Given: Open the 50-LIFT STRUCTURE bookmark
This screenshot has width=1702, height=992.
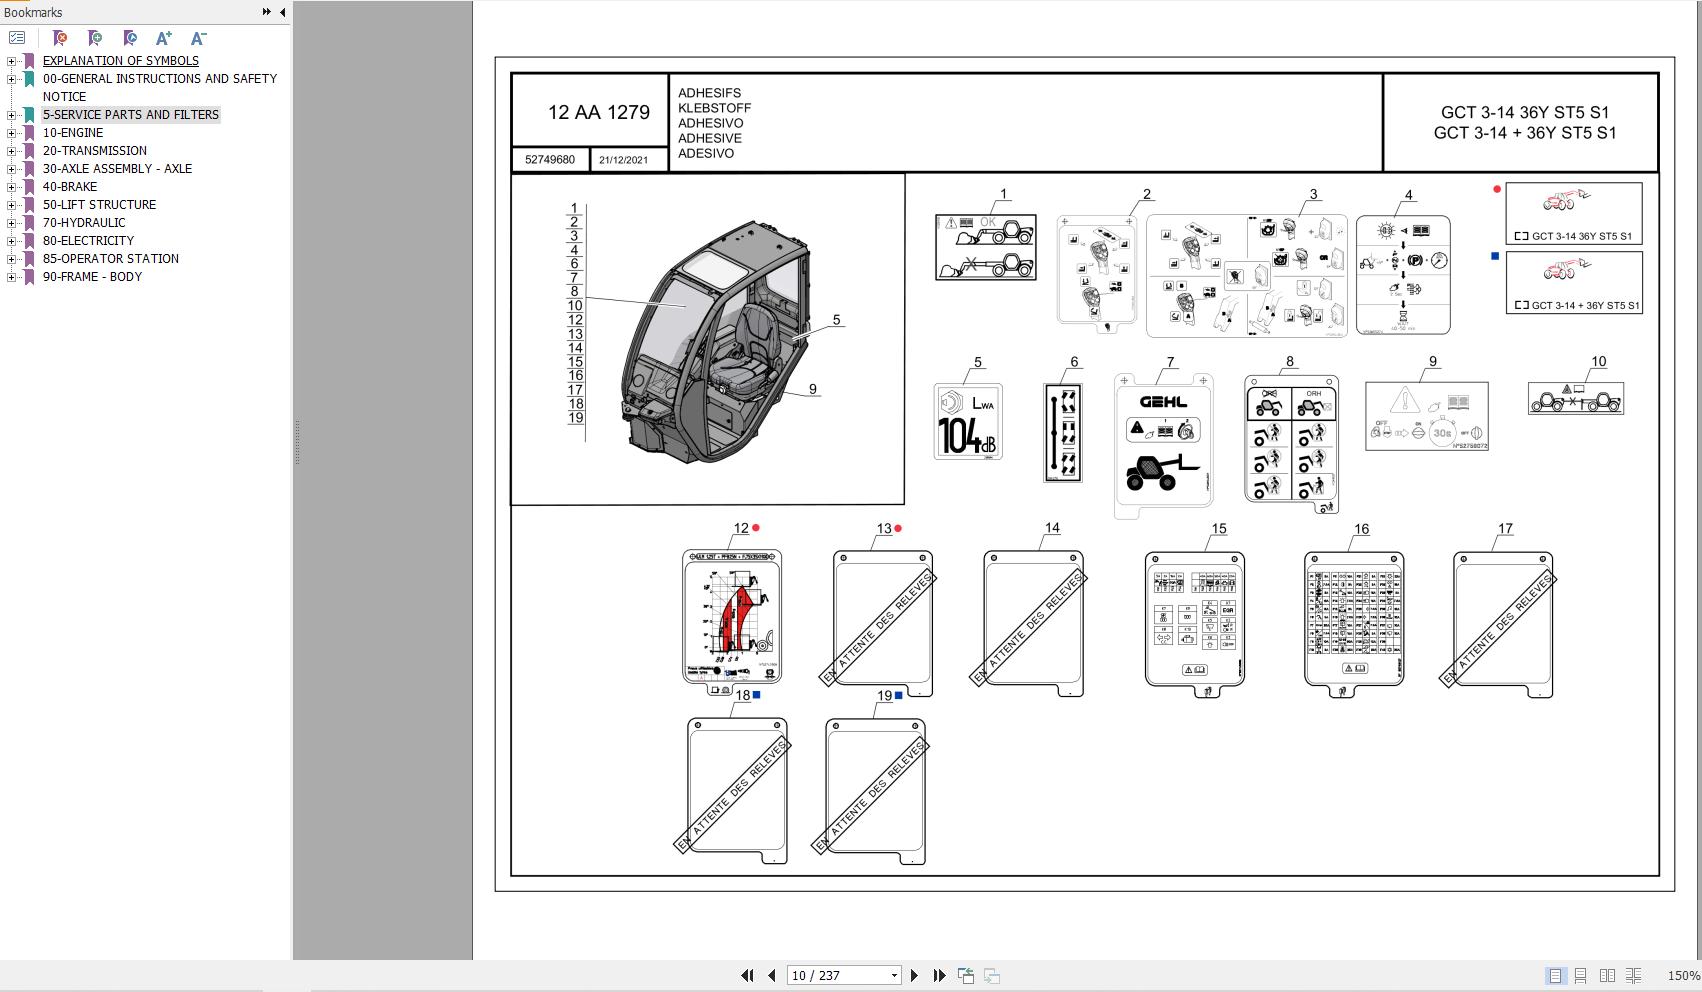Looking at the screenshot, I should (x=99, y=205).
